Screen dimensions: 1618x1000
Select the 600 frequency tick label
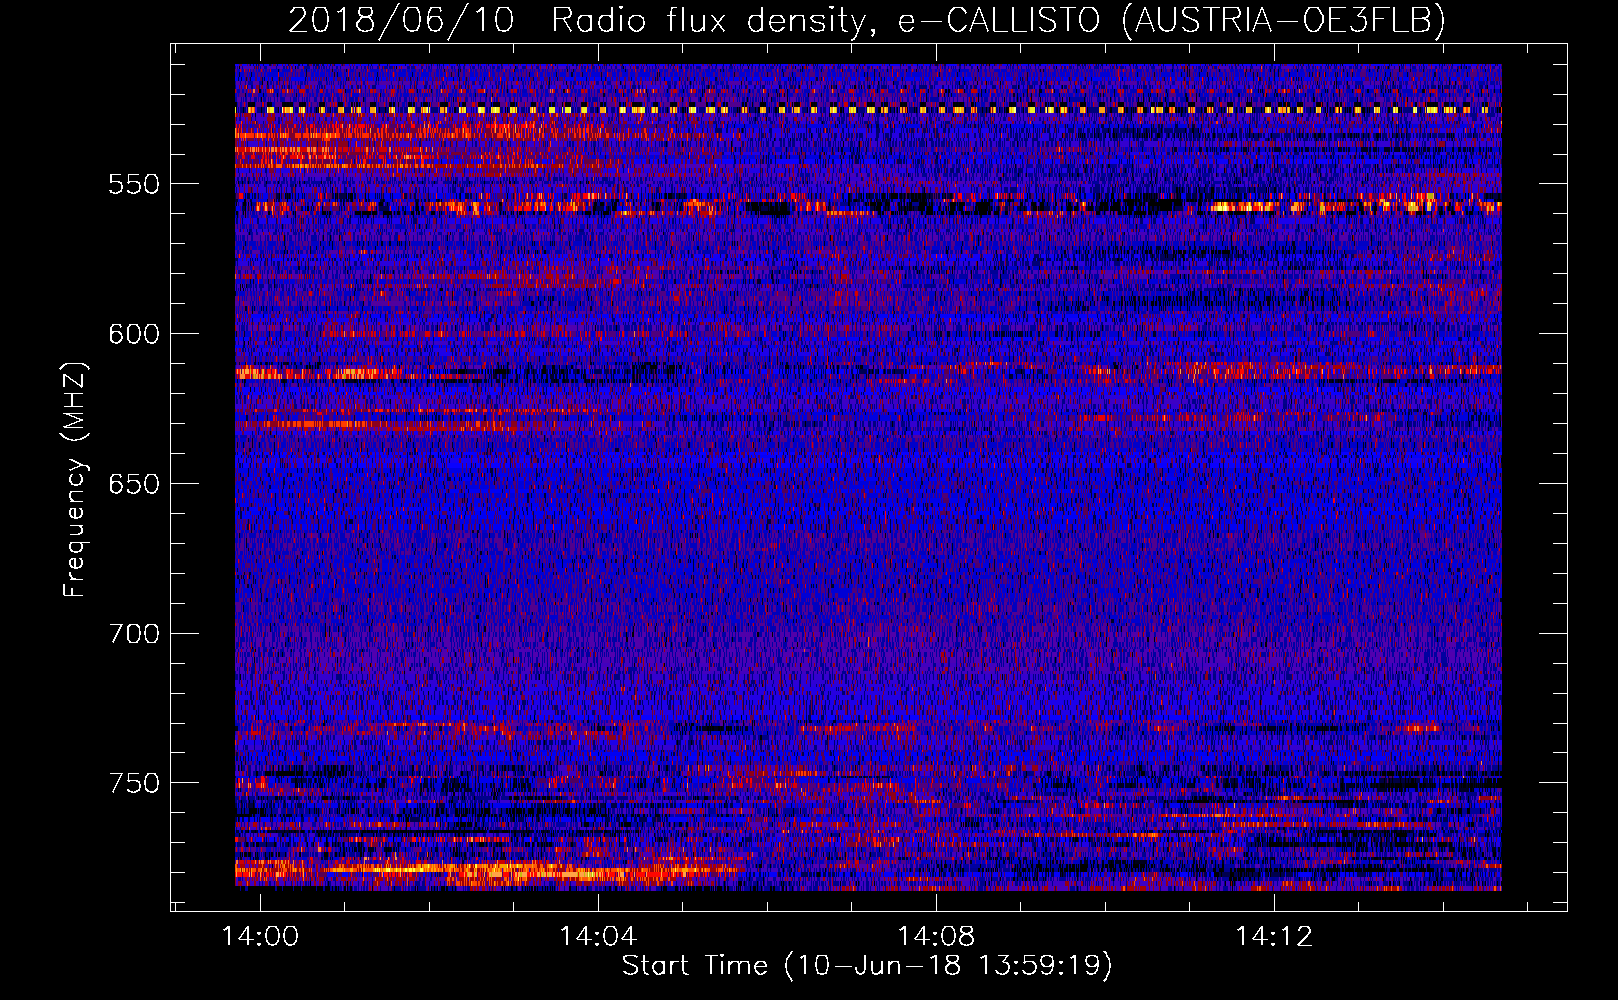pos(134,334)
